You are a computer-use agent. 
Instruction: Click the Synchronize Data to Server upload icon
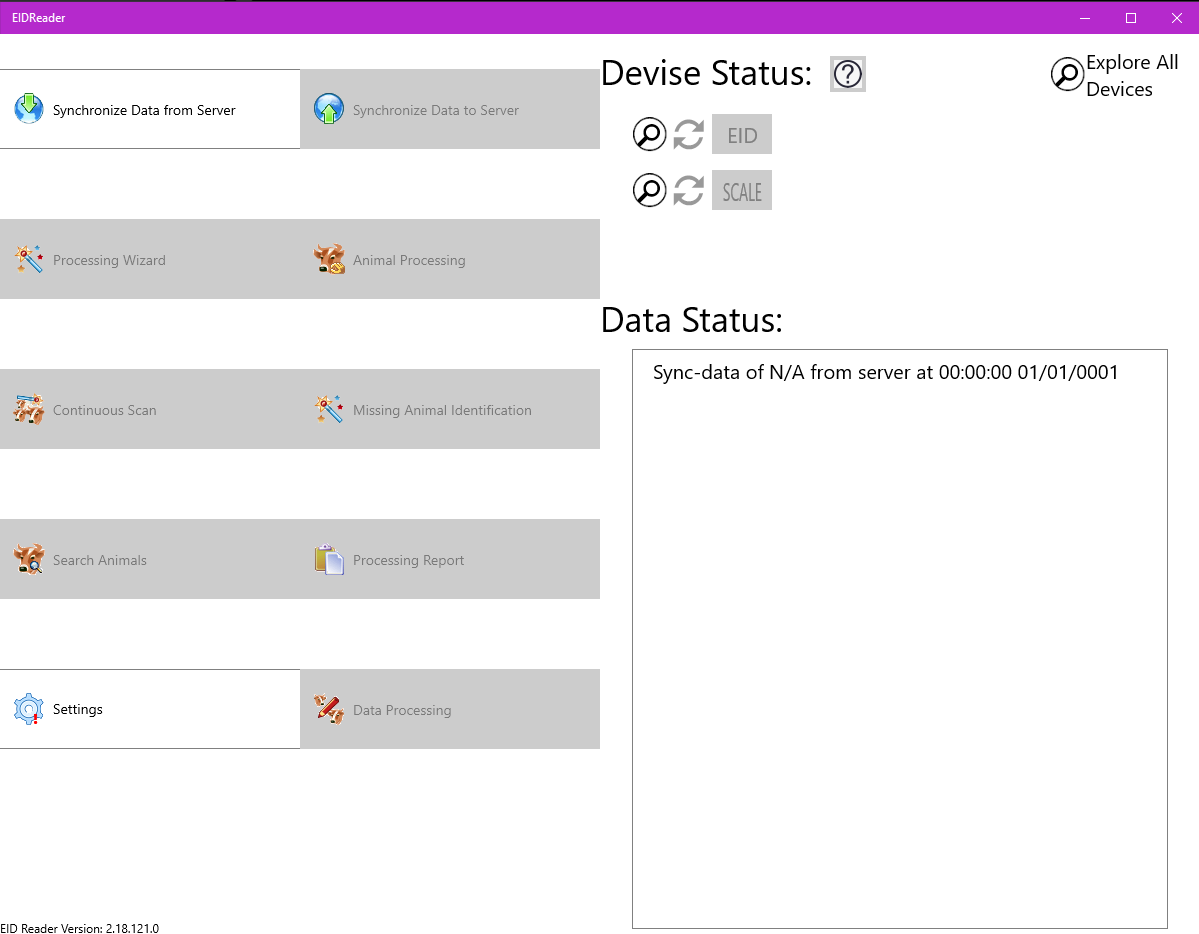pyautogui.click(x=329, y=109)
